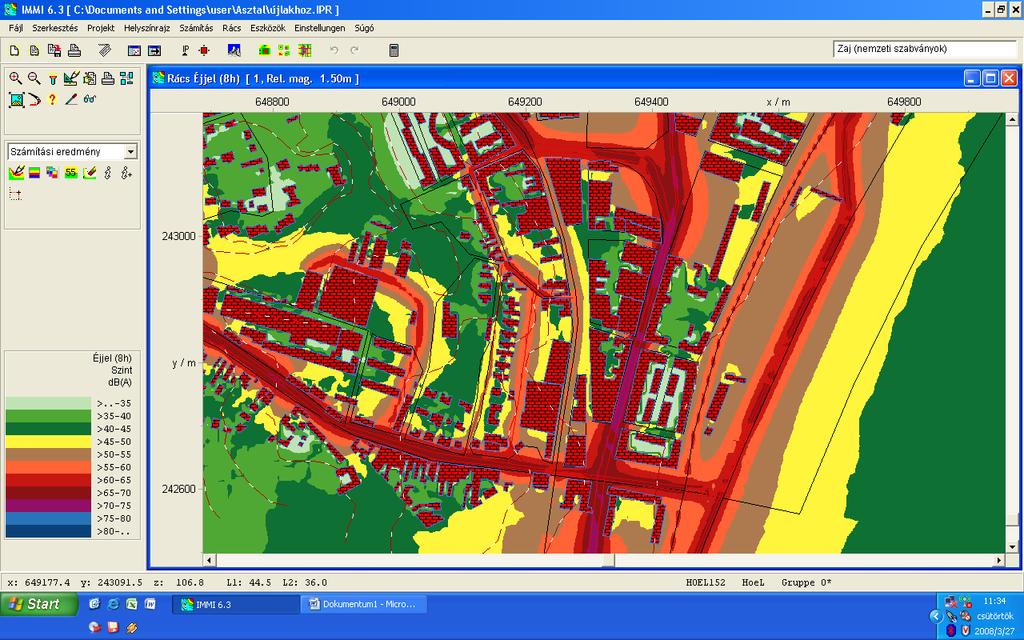Open the Számítási eredmény dropdown

[x=72, y=152]
